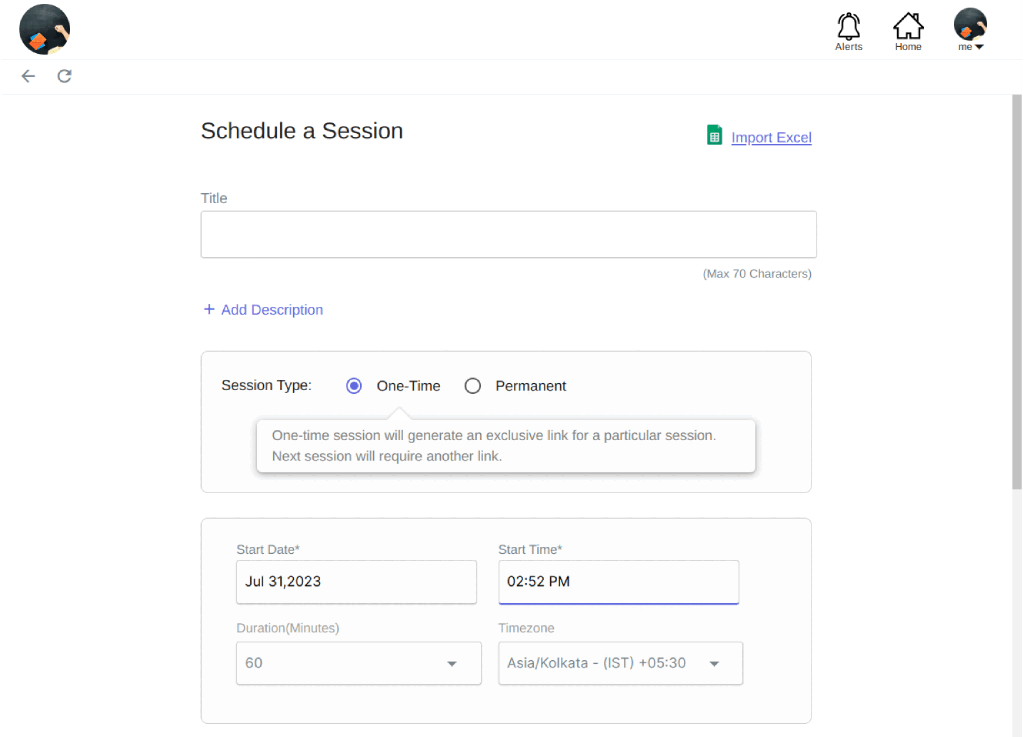Expand the Duration (Minutes) dropdown
The height and width of the screenshot is (737, 1024).
click(451, 663)
